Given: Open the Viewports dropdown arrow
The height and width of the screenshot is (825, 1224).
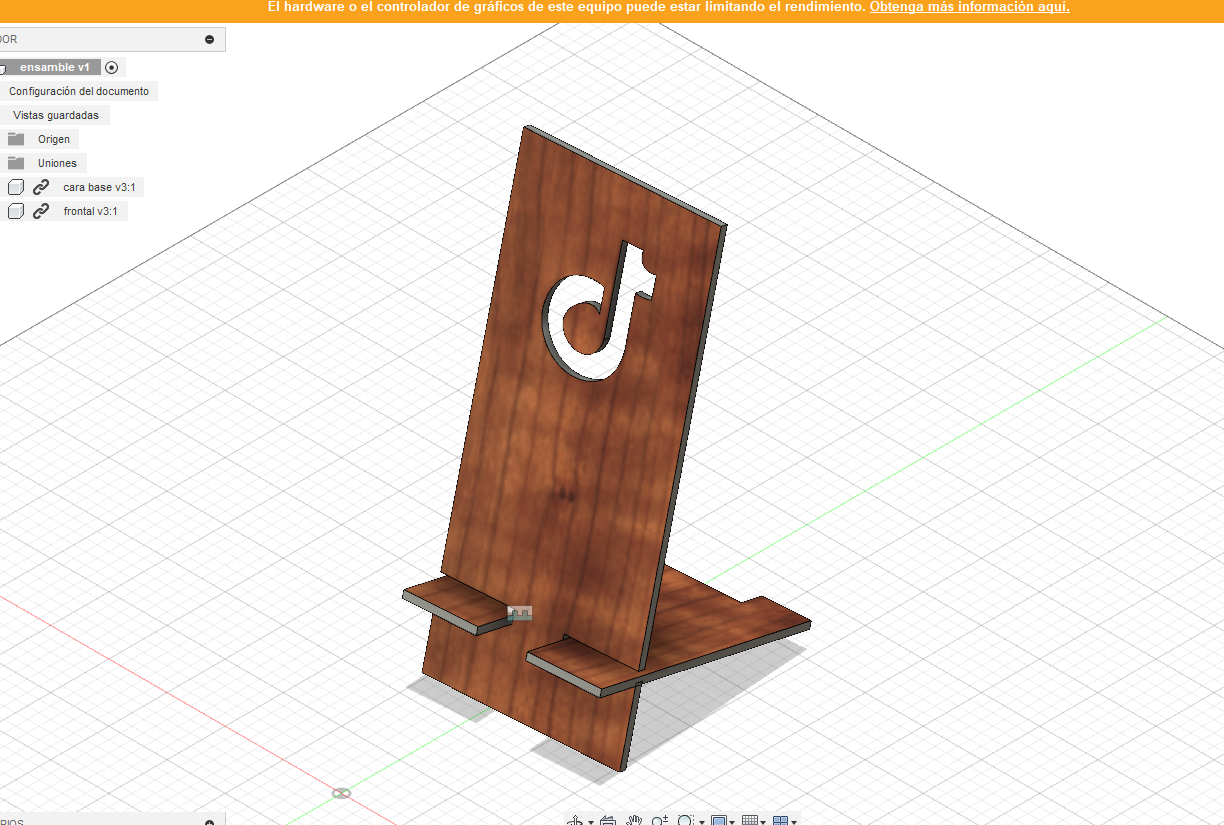Looking at the screenshot, I should point(795,821).
